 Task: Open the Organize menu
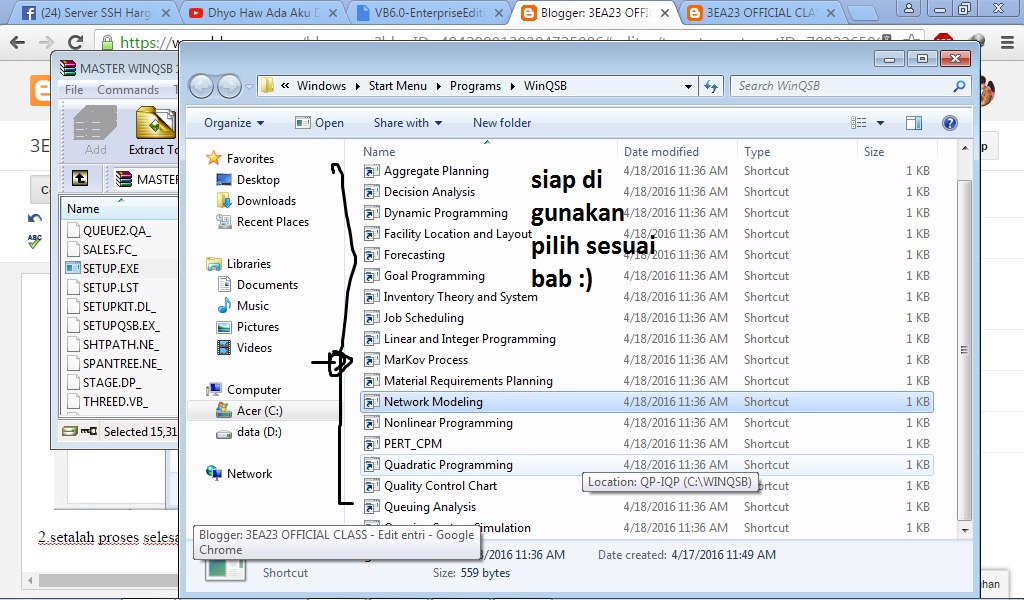tap(234, 123)
